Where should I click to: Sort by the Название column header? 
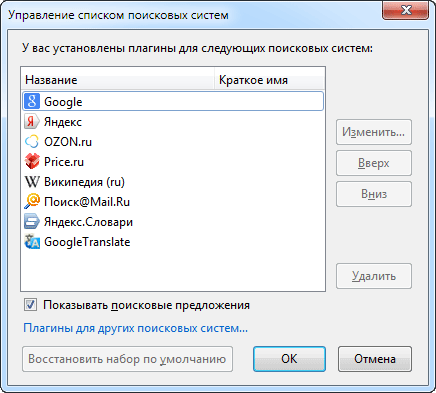point(118,80)
